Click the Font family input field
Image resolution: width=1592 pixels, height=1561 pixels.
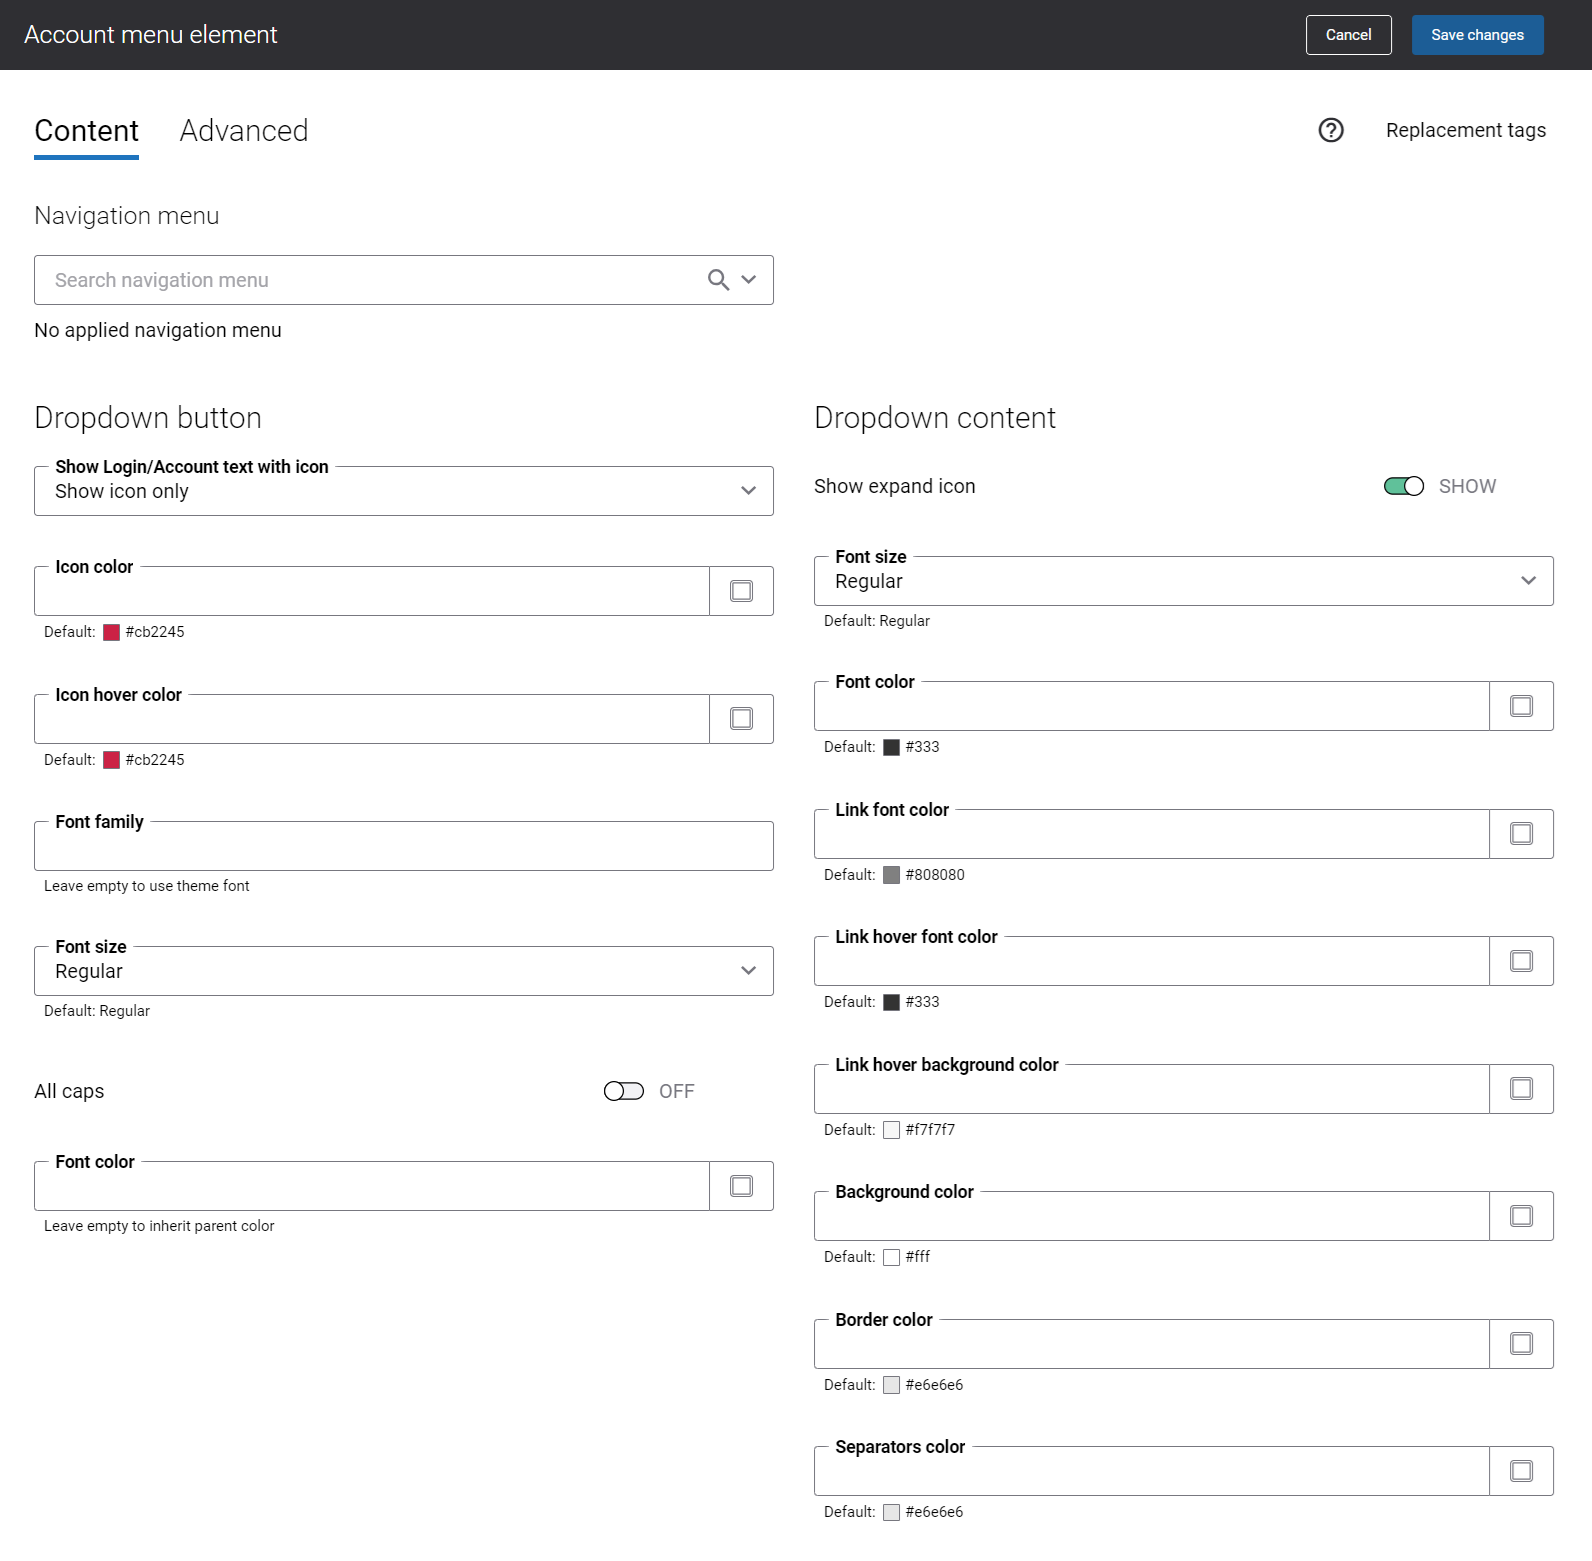pyautogui.click(x=403, y=847)
